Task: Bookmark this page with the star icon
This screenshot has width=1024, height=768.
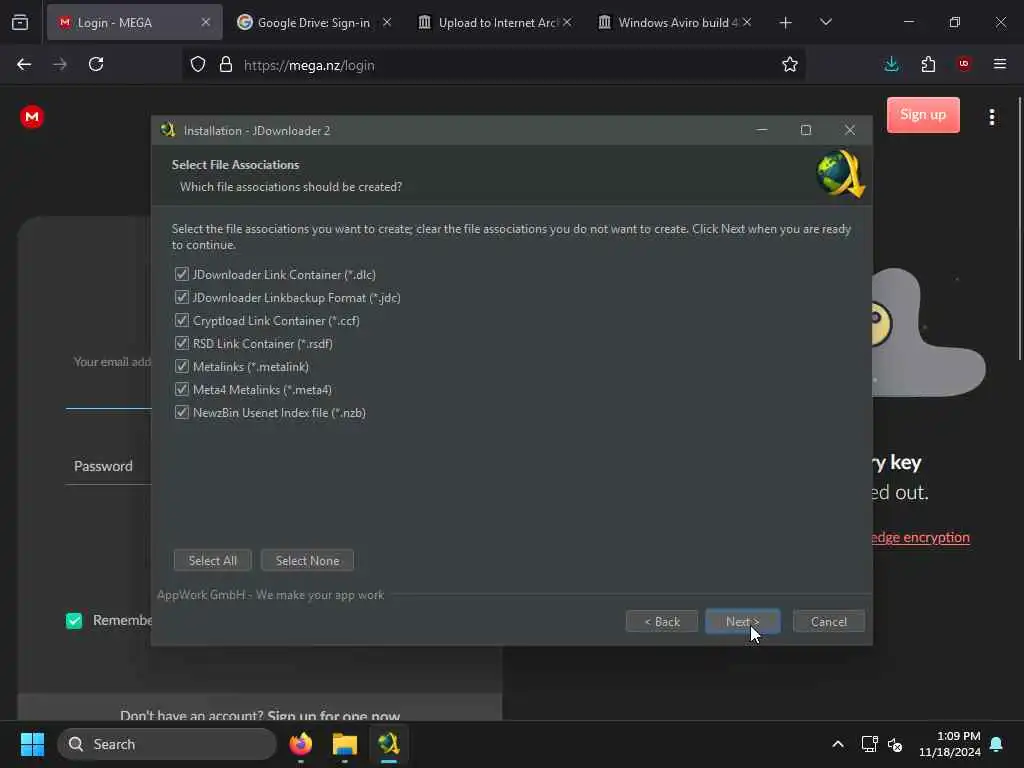Action: click(x=790, y=65)
